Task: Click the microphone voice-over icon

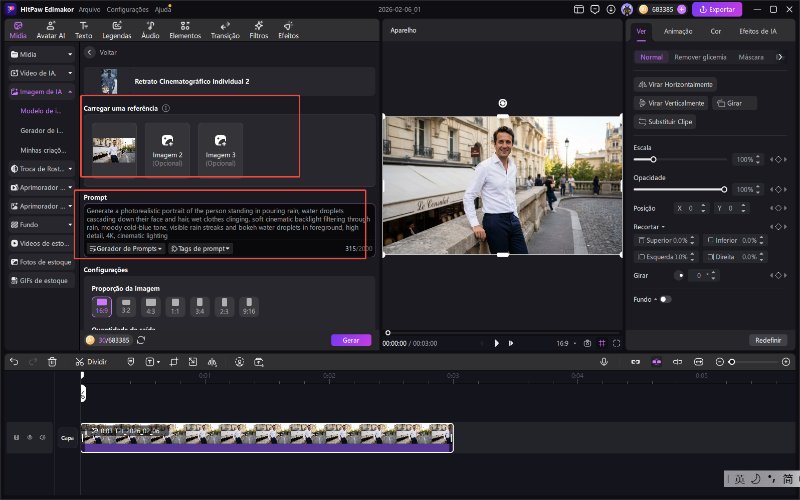Action: [x=604, y=361]
